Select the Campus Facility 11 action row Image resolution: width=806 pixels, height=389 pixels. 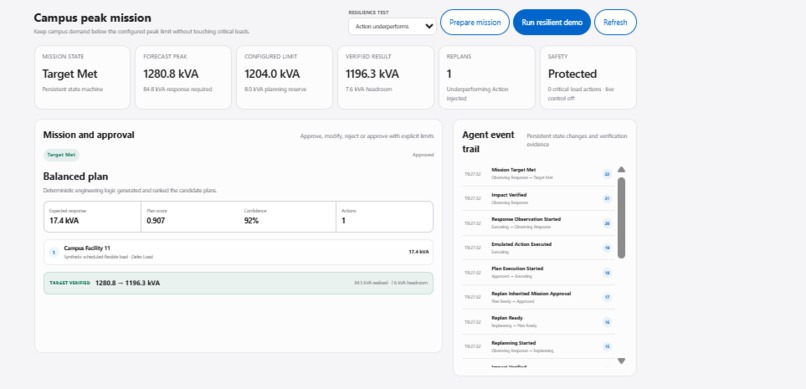(239, 252)
